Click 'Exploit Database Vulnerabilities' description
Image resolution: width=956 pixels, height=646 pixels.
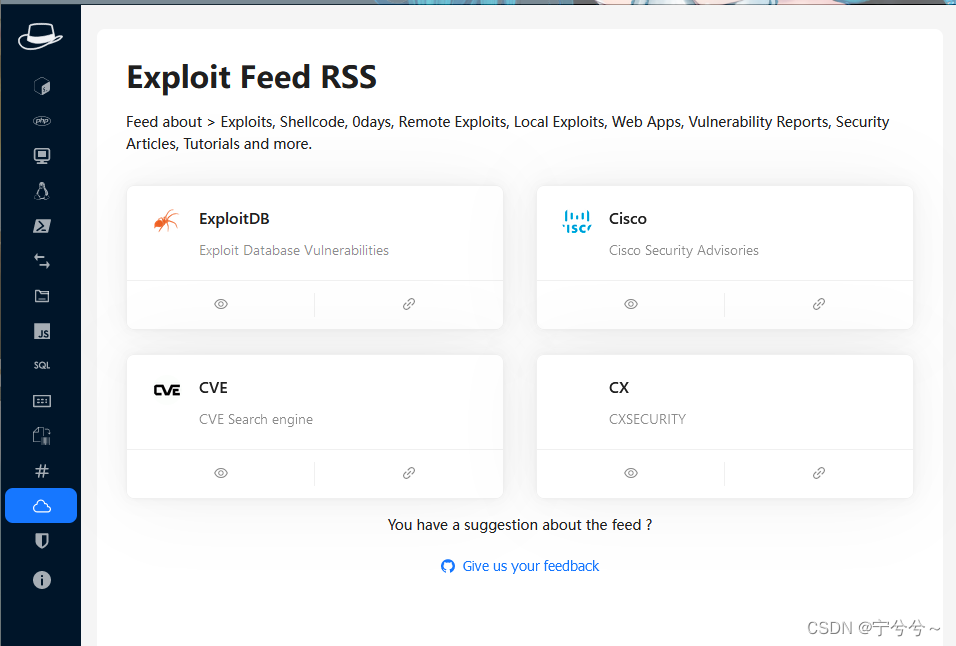pos(294,250)
